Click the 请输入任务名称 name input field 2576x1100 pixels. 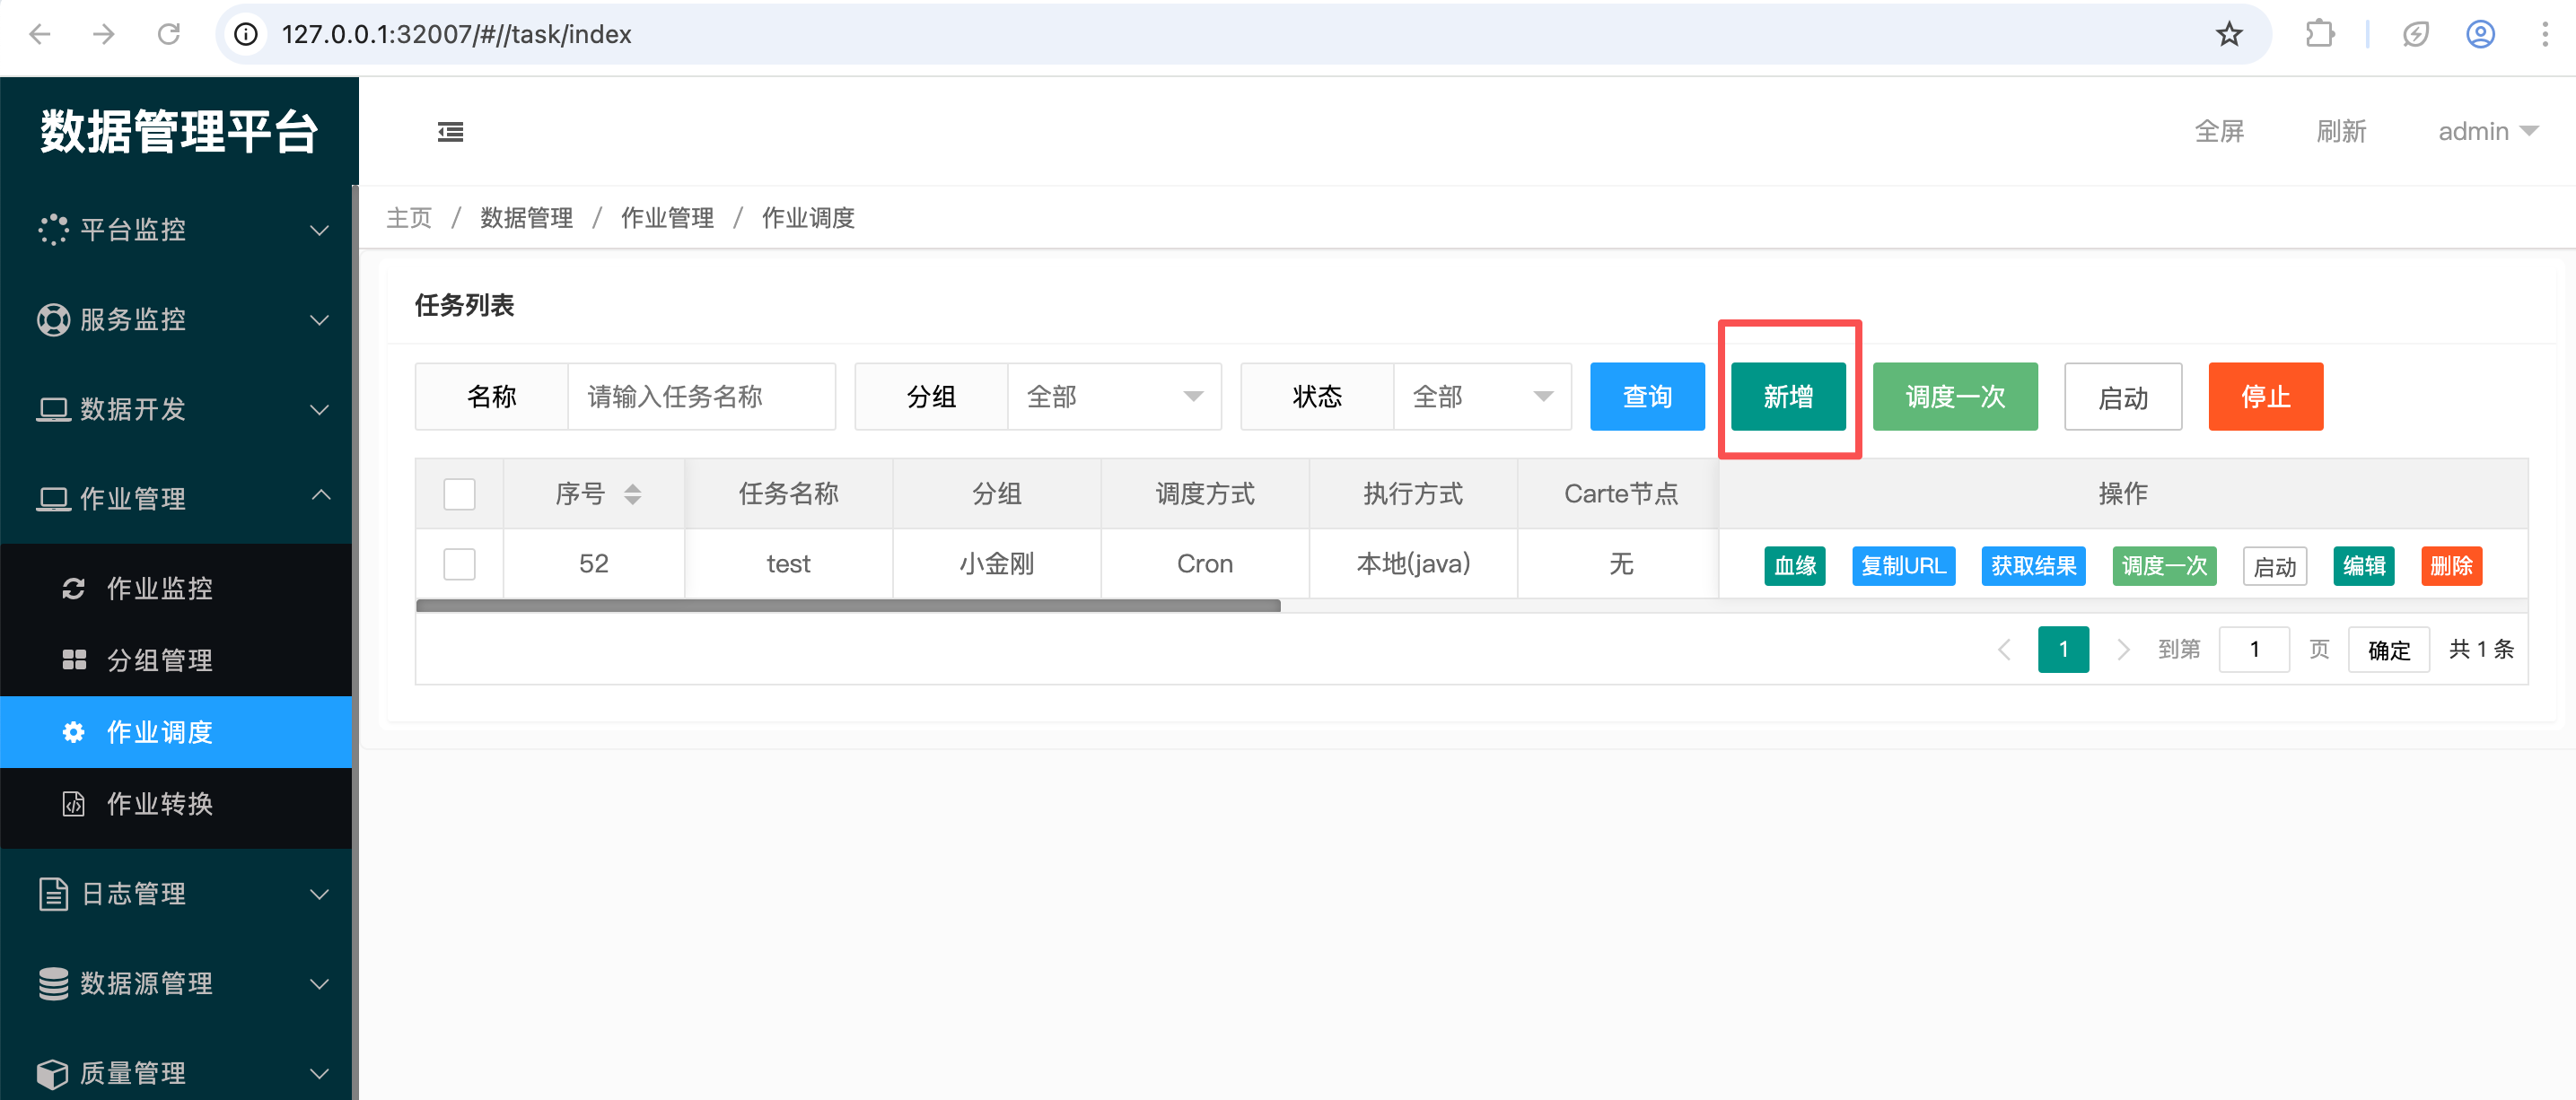coord(700,396)
